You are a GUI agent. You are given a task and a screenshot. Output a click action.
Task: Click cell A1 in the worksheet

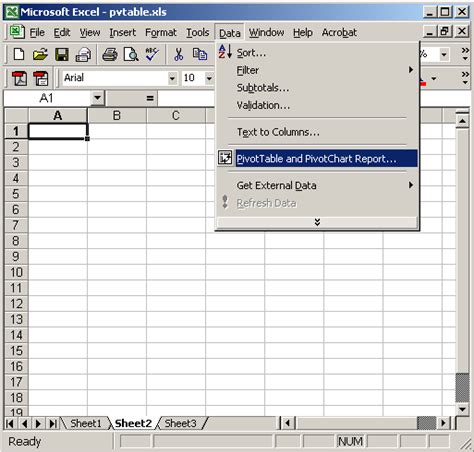point(58,131)
